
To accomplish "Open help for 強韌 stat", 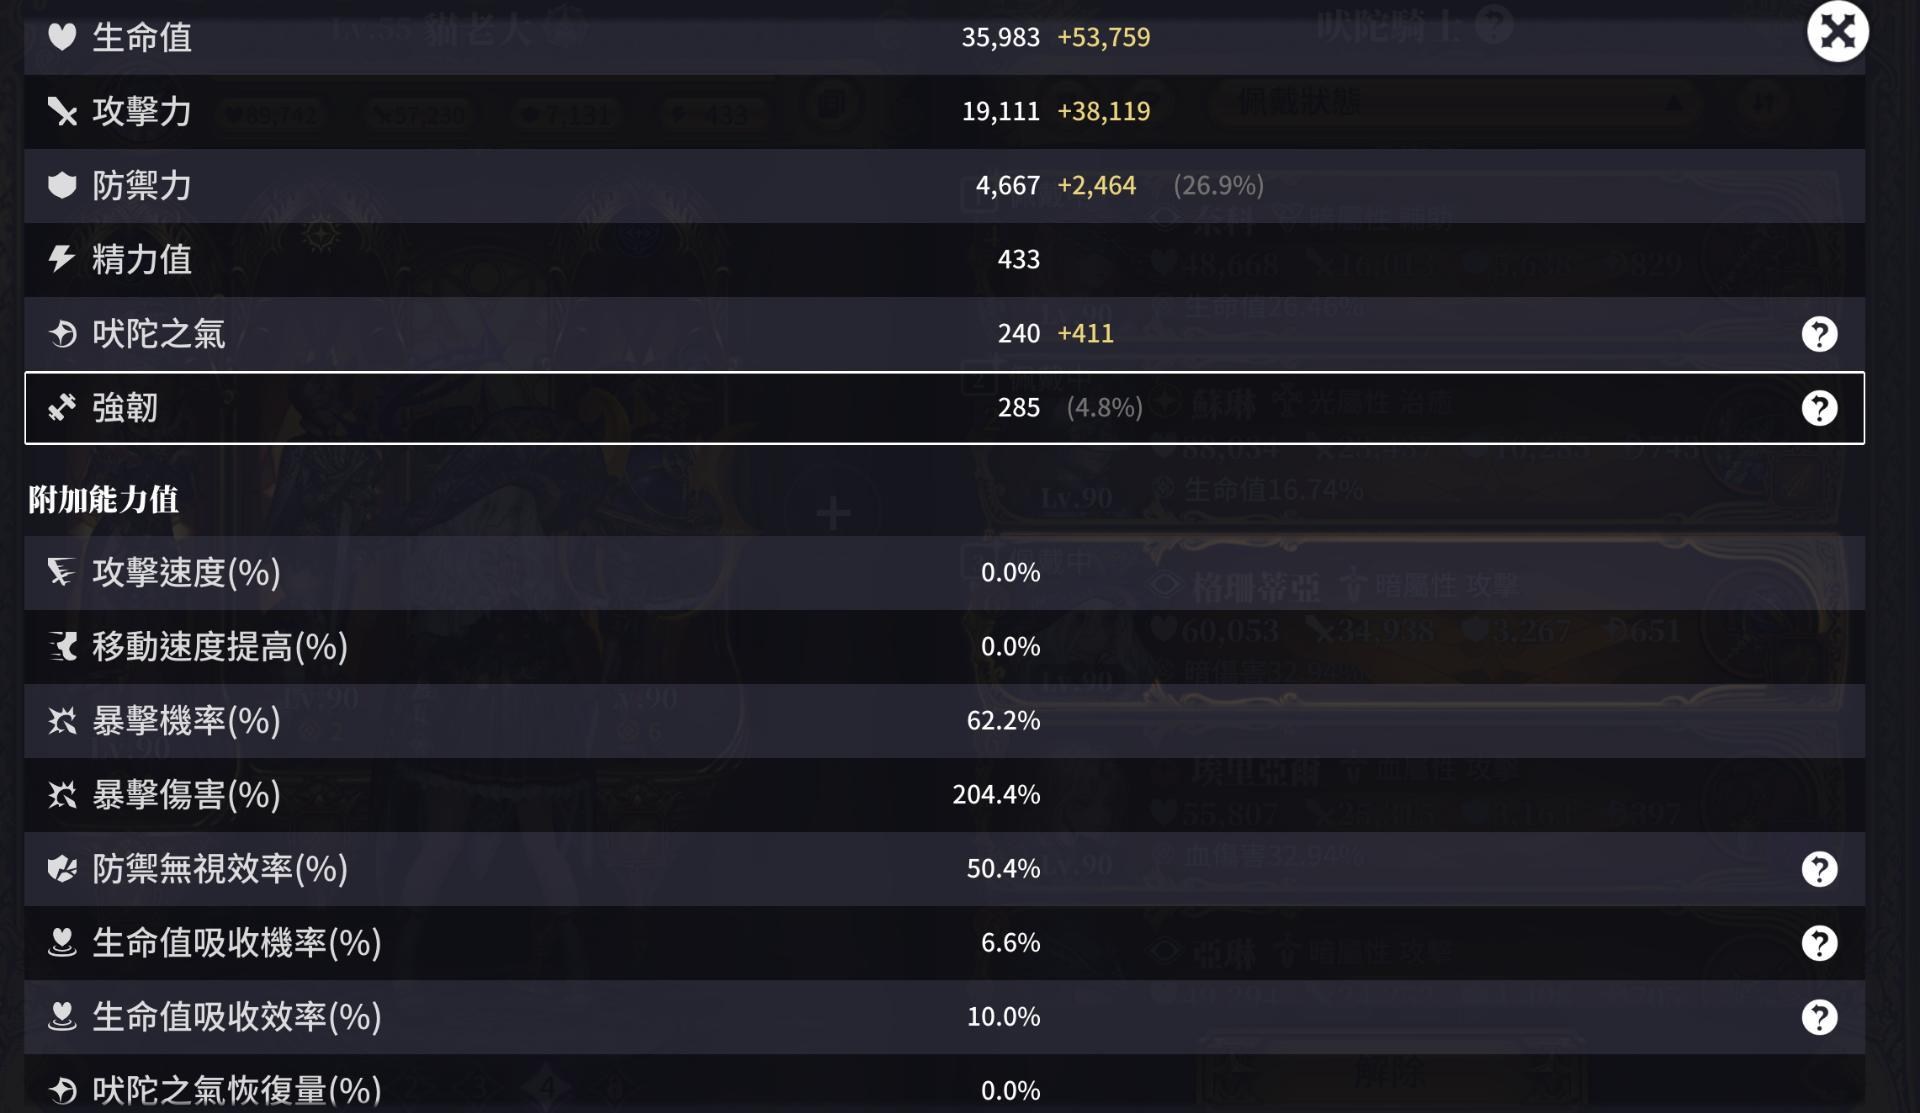I will (1818, 408).
